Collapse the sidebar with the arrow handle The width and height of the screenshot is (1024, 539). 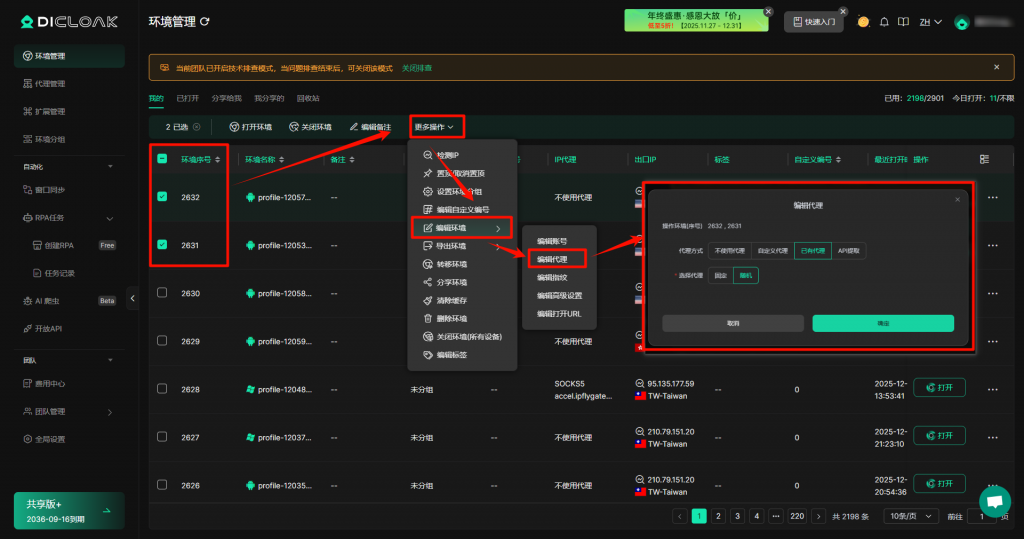pos(132,298)
